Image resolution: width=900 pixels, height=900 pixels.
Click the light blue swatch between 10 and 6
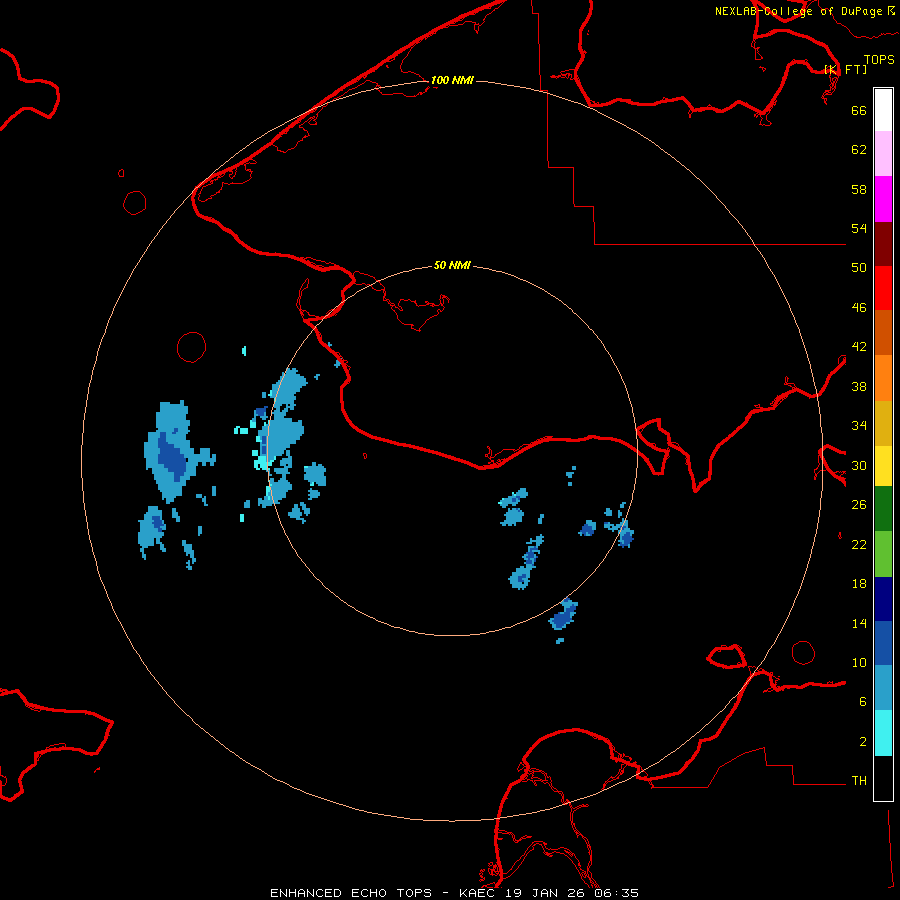coord(883,688)
